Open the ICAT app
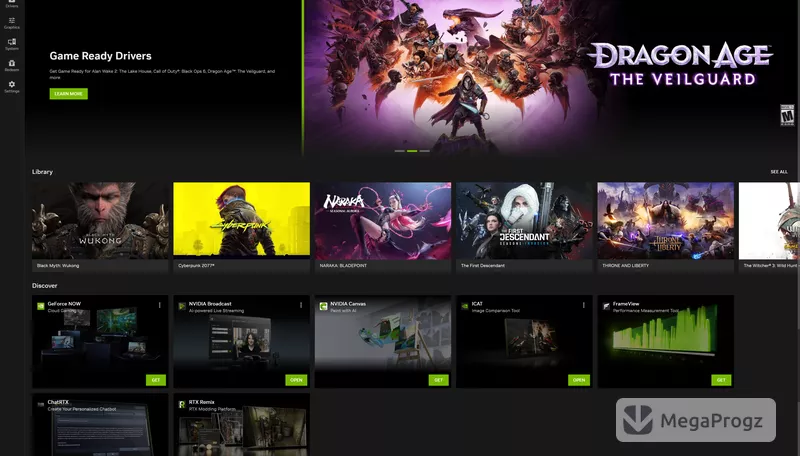 [579, 380]
